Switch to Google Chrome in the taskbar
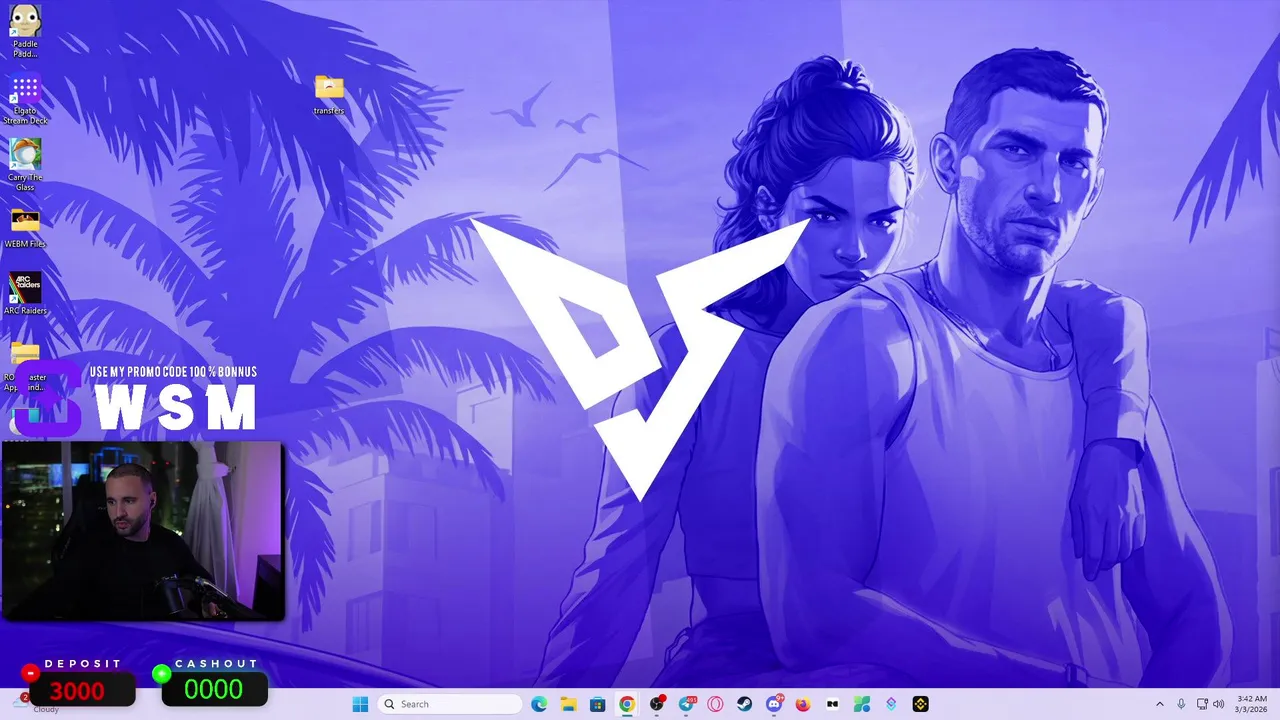1280x720 pixels. pyautogui.click(x=626, y=704)
